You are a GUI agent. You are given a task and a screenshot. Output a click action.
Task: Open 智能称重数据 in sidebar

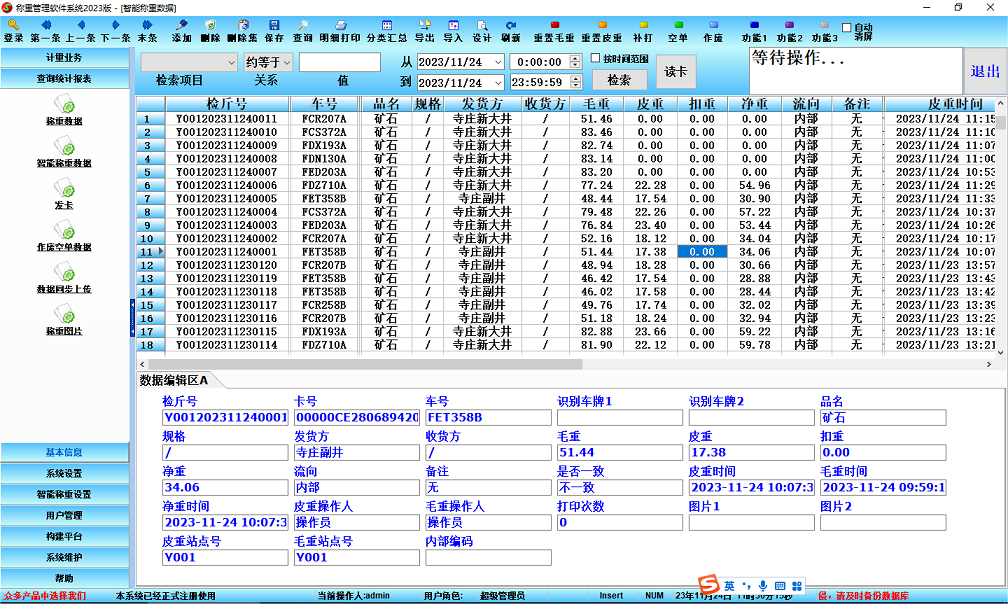pos(64,152)
